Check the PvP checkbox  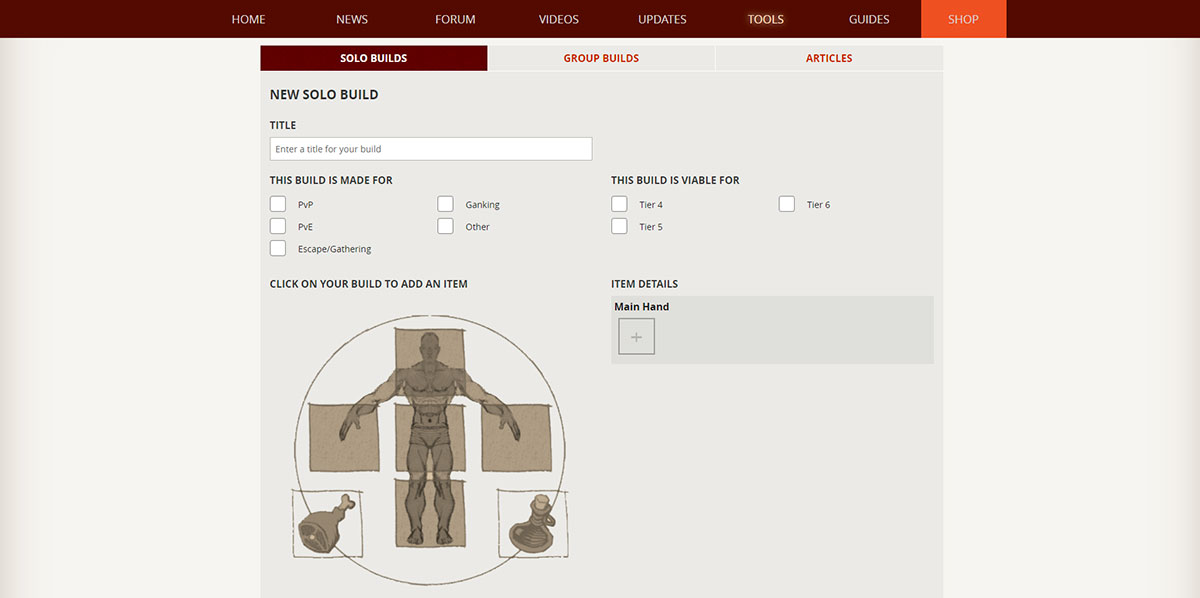278,204
